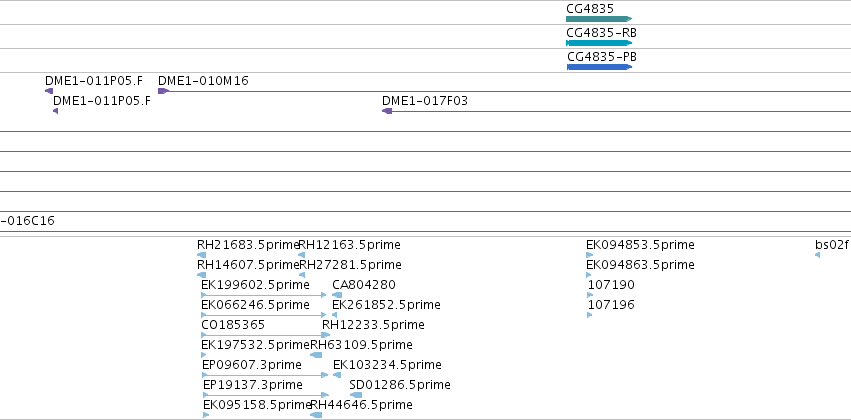Open the EP09607.3prime EST label
Image resolution: width=851 pixels, height=420 pixels.
click(x=252, y=365)
